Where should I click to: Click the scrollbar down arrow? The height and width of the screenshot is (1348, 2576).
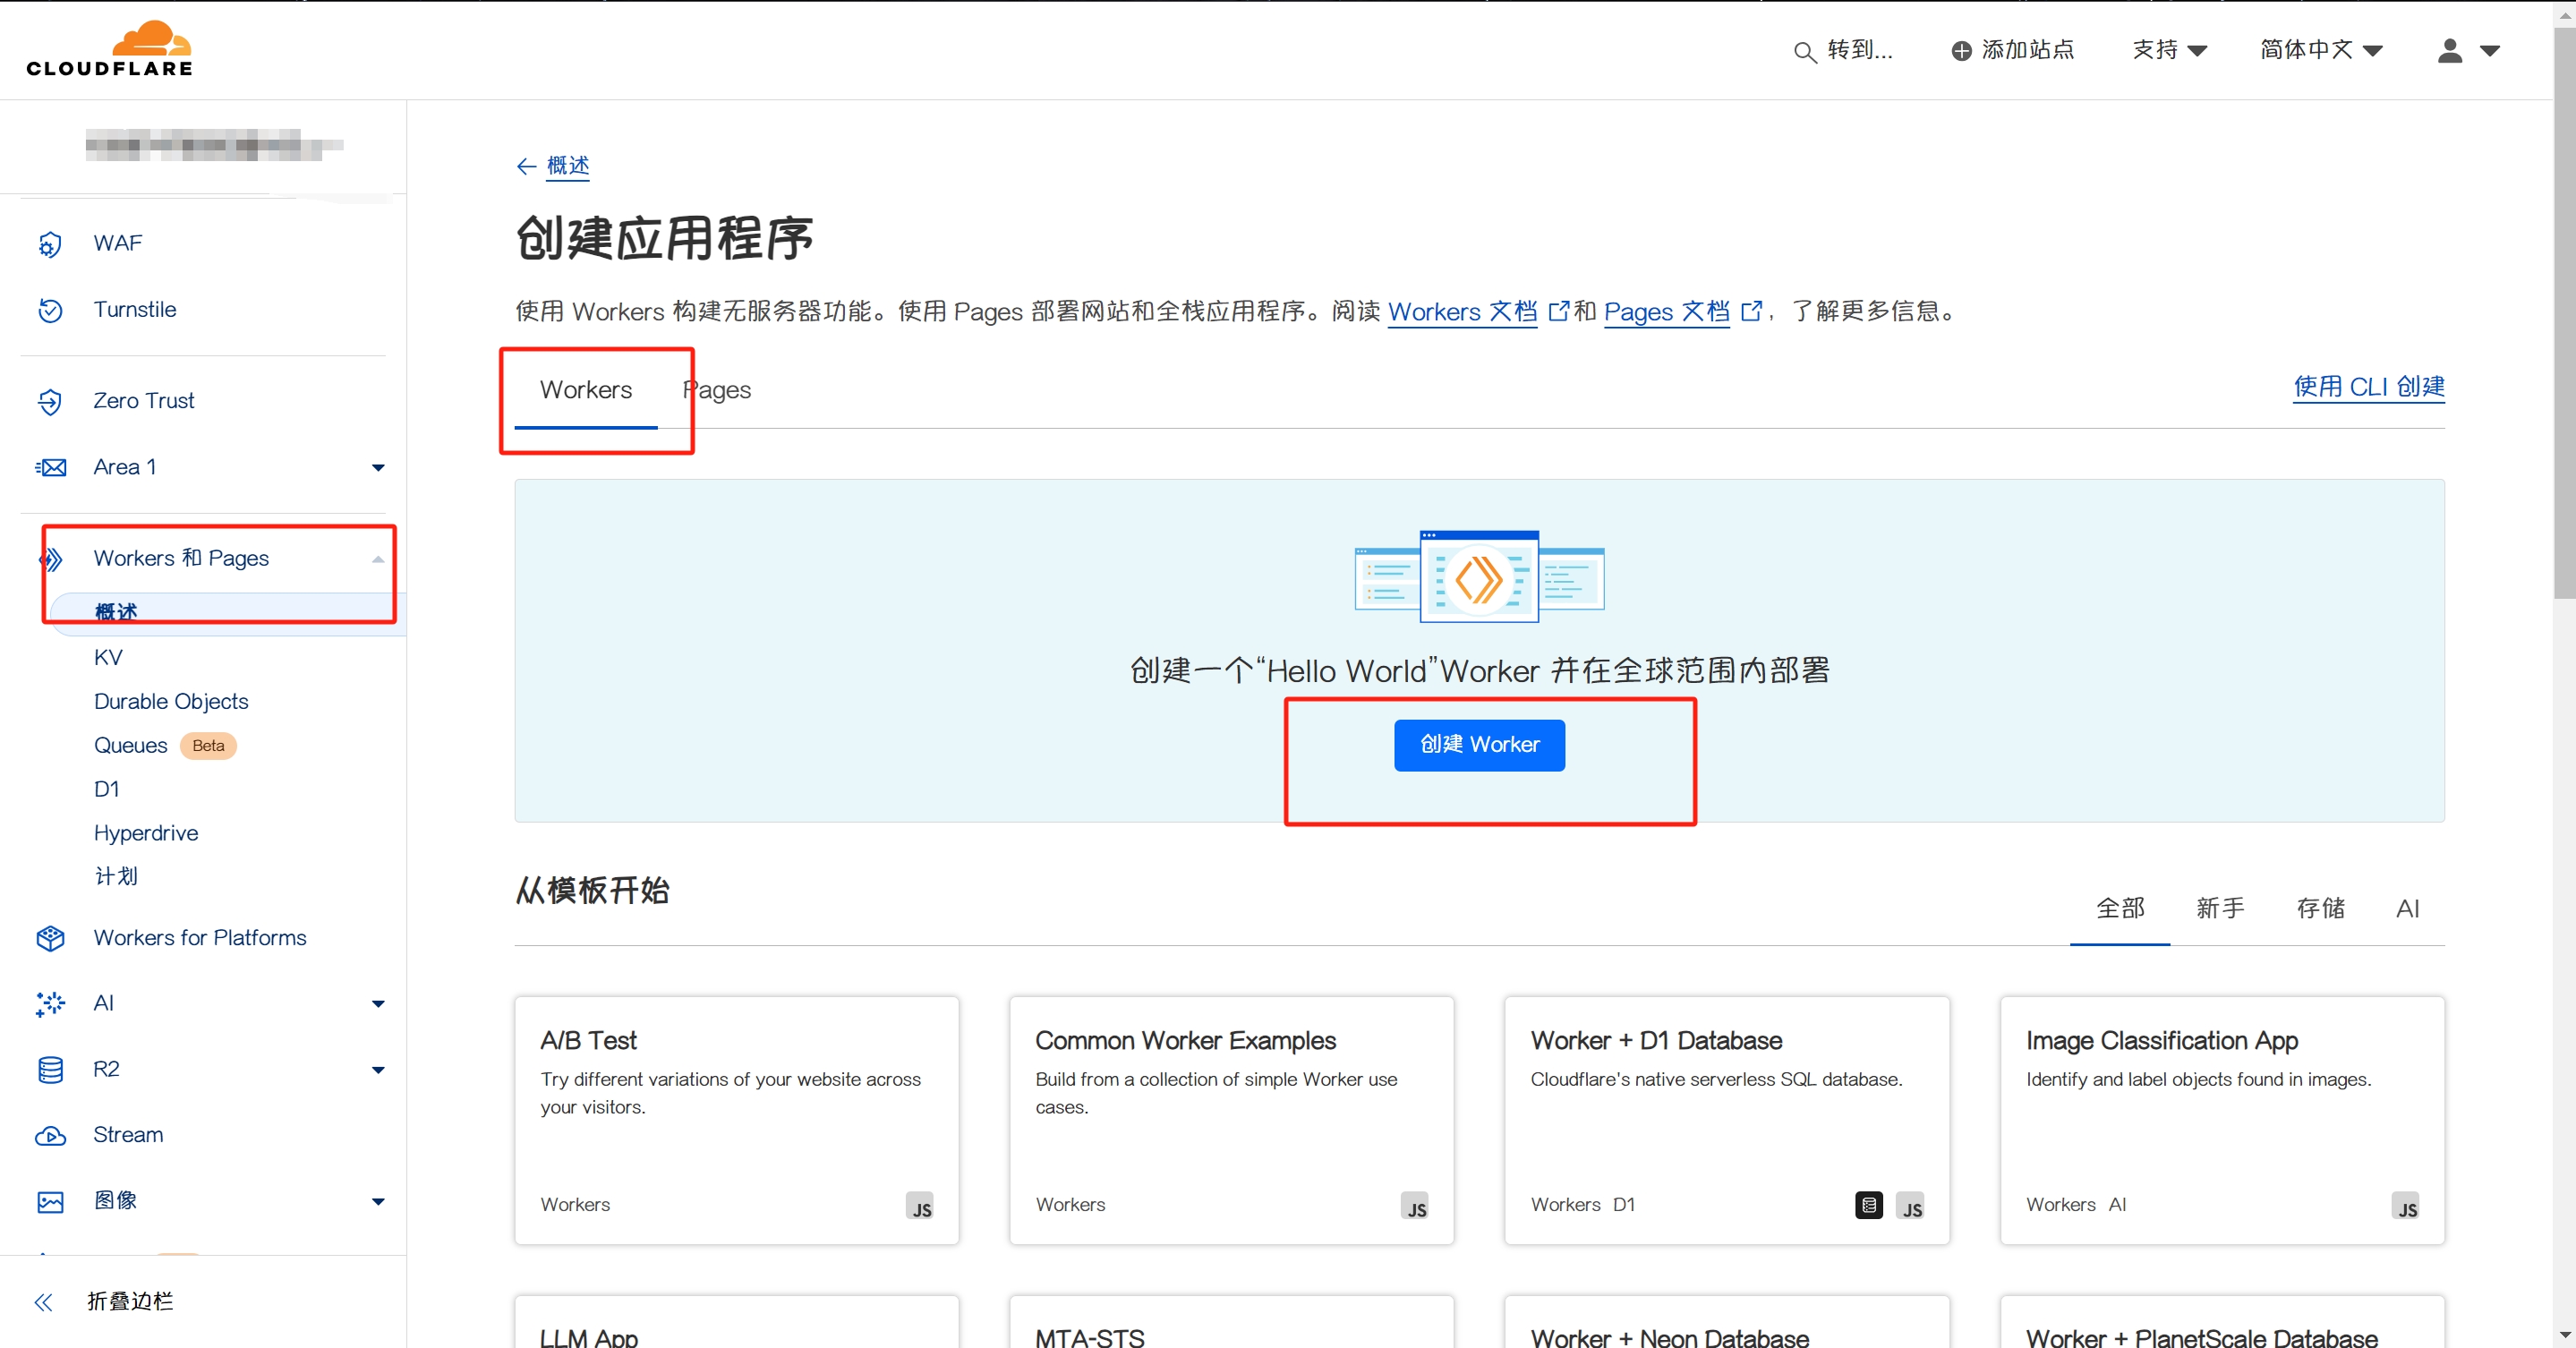(x=2564, y=1335)
